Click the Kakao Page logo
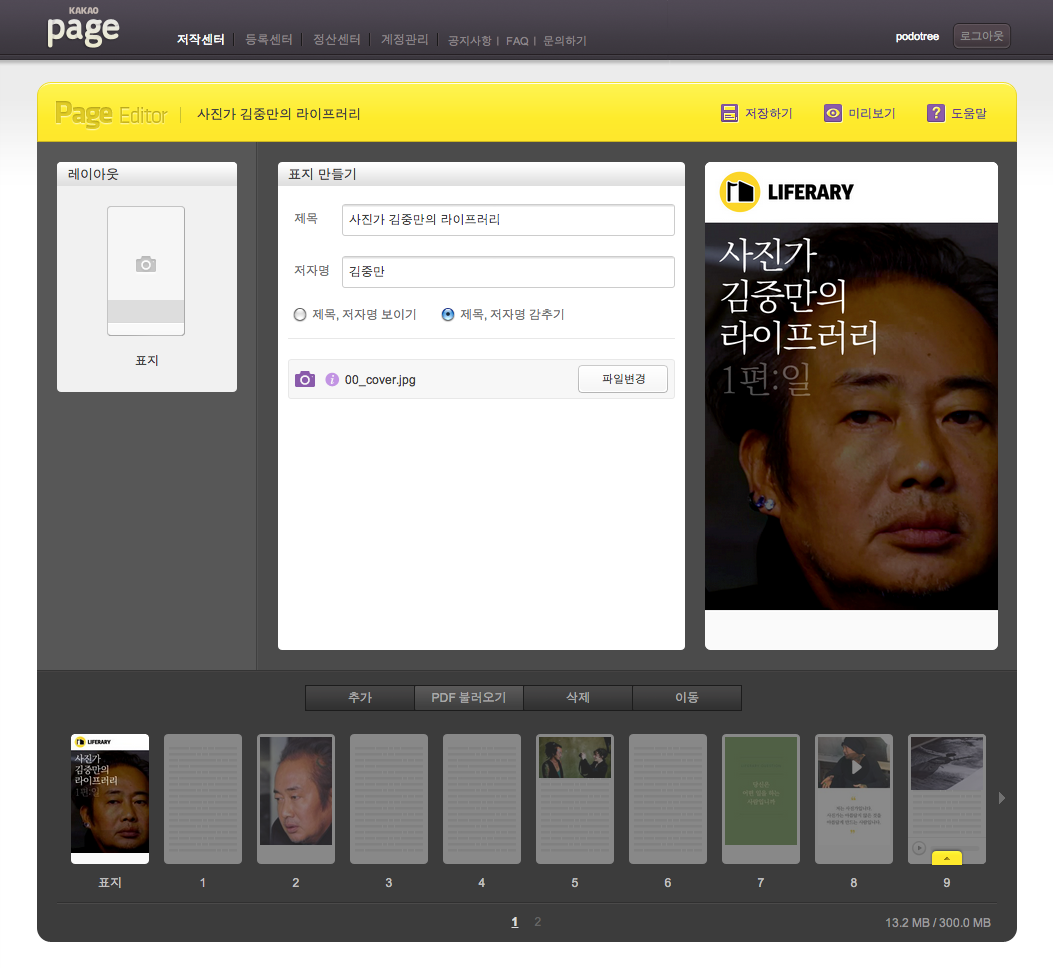 pyautogui.click(x=83, y=28)
